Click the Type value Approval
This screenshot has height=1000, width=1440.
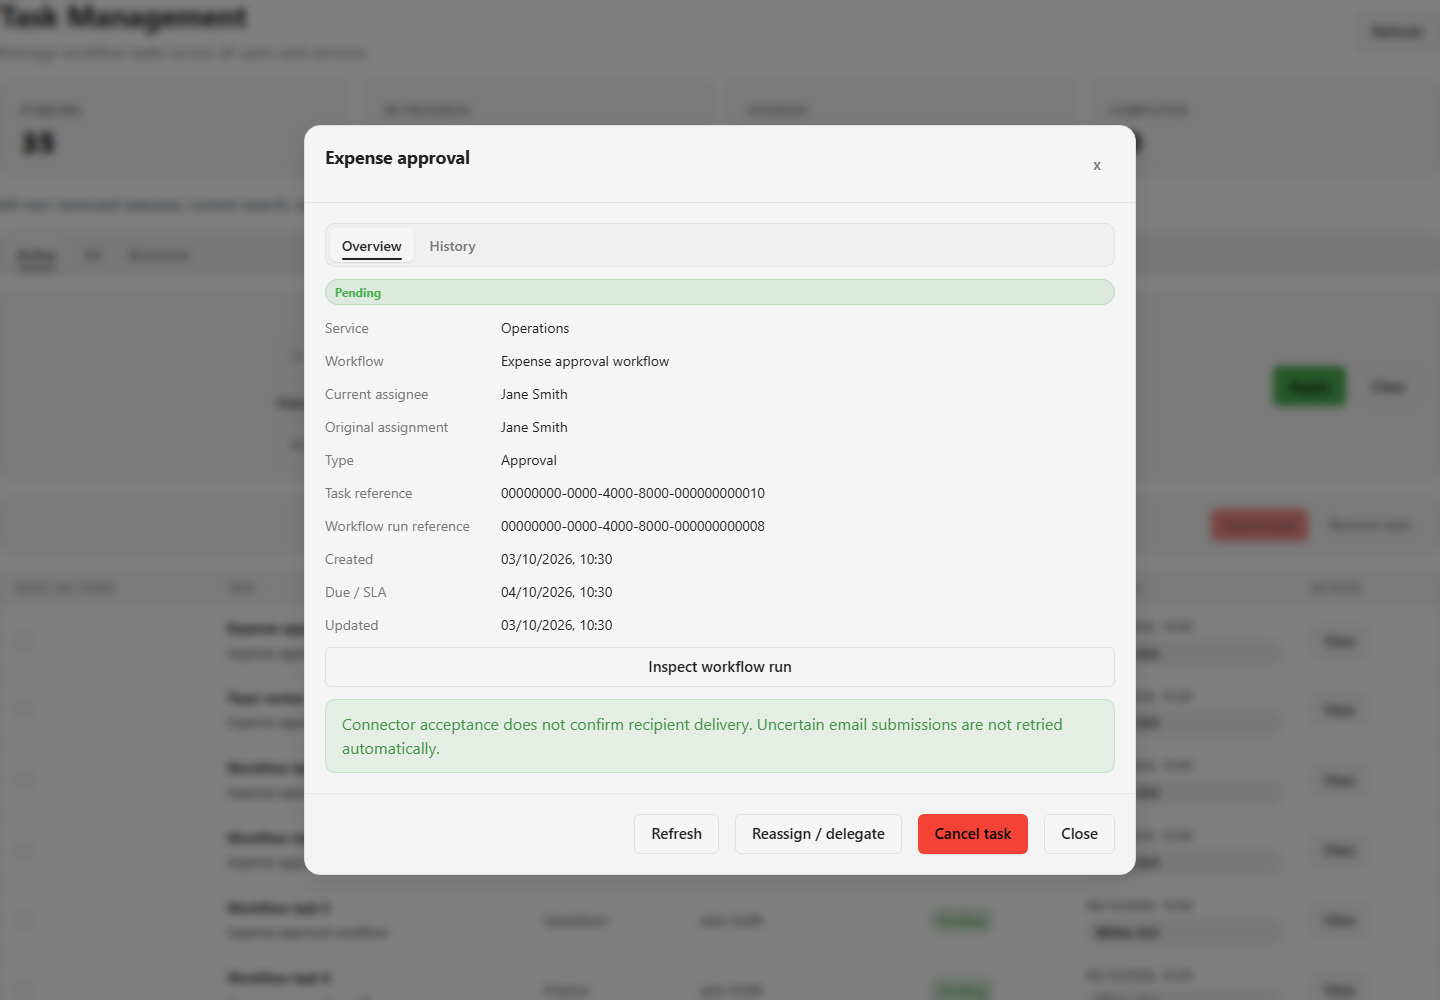click(x=529, y=460)
